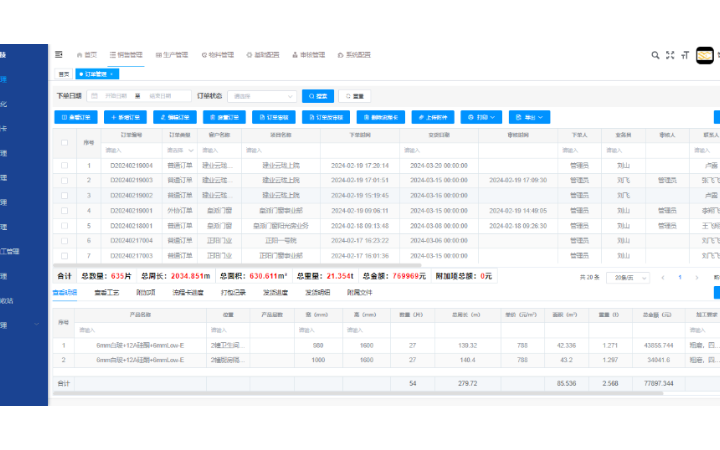Click the blue 搜索 button
The height and width of the screenshot is (450, 720).
(x=317, y=96)
